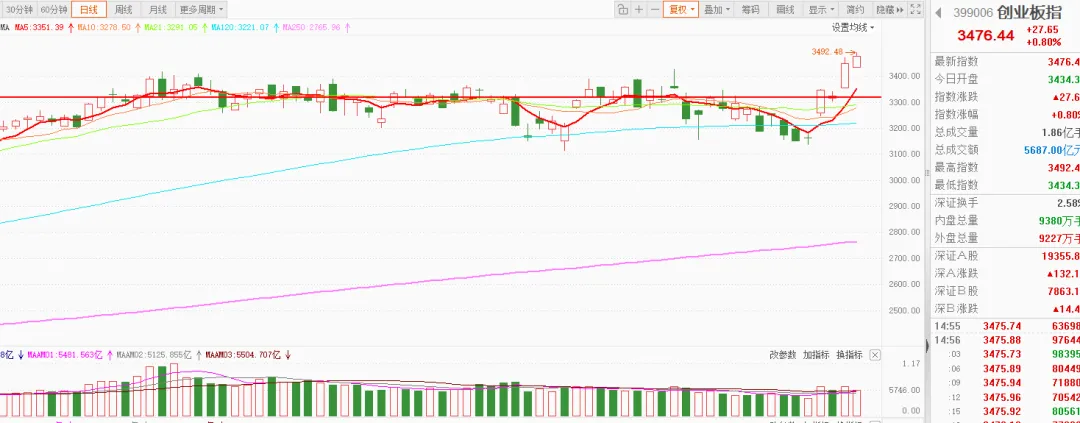Click the MAAMO2 volume indicator label
The width and height of the screenshot is (1080, 423).
click(154, 355)
